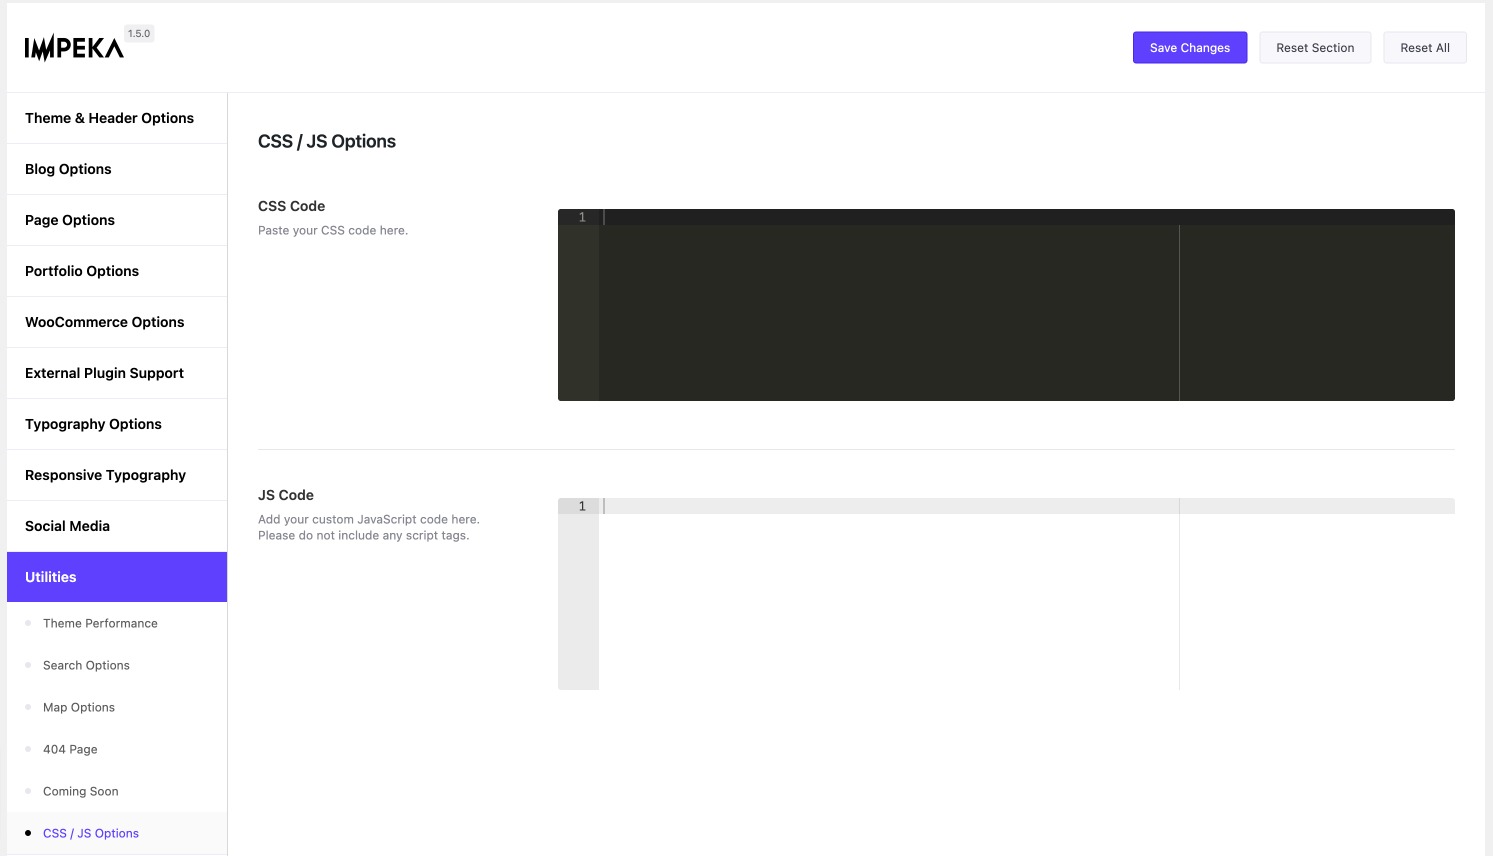Go to Social Media options

click(x=67, y=526)
